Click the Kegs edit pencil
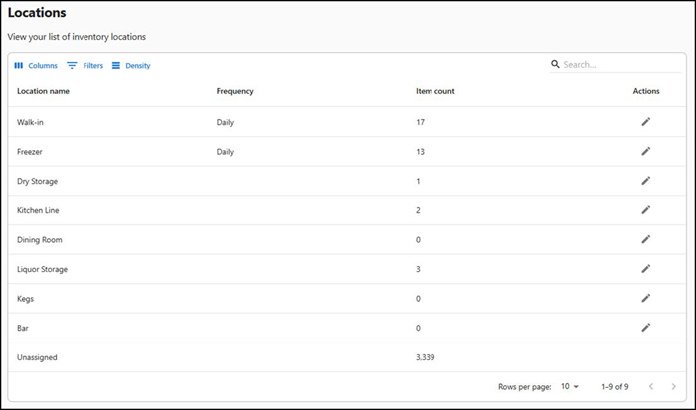This screenshot has height=410, width=696. tap(645, 298)
